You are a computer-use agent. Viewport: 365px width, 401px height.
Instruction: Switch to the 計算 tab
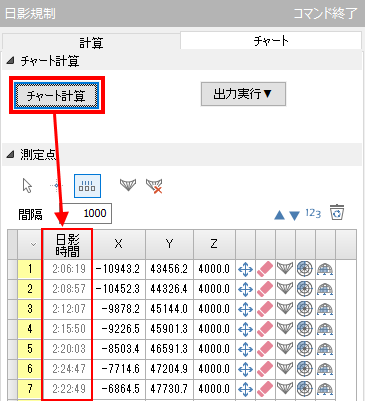click(x=91, y=42)
